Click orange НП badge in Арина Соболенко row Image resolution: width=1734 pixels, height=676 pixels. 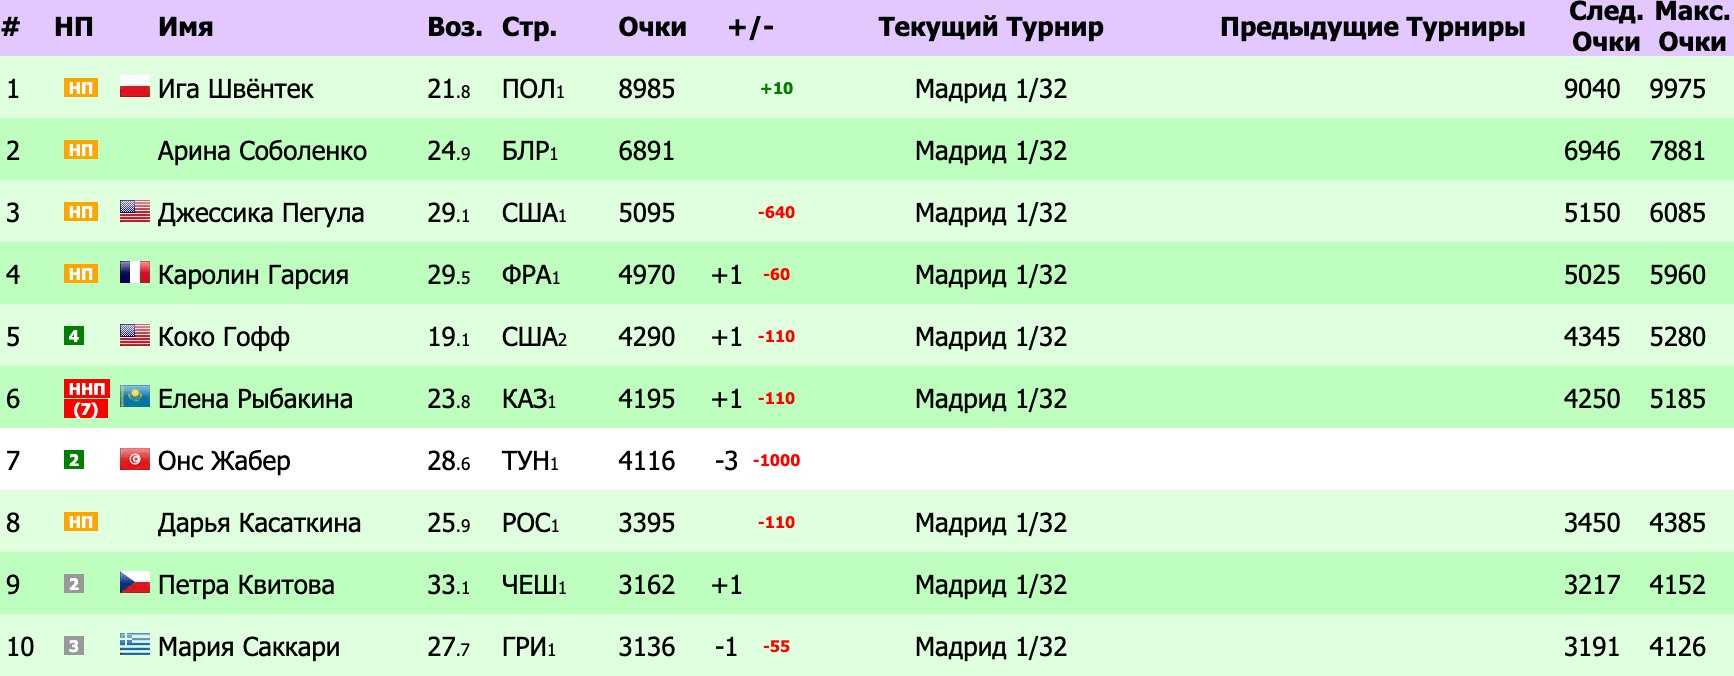point(80,150)
